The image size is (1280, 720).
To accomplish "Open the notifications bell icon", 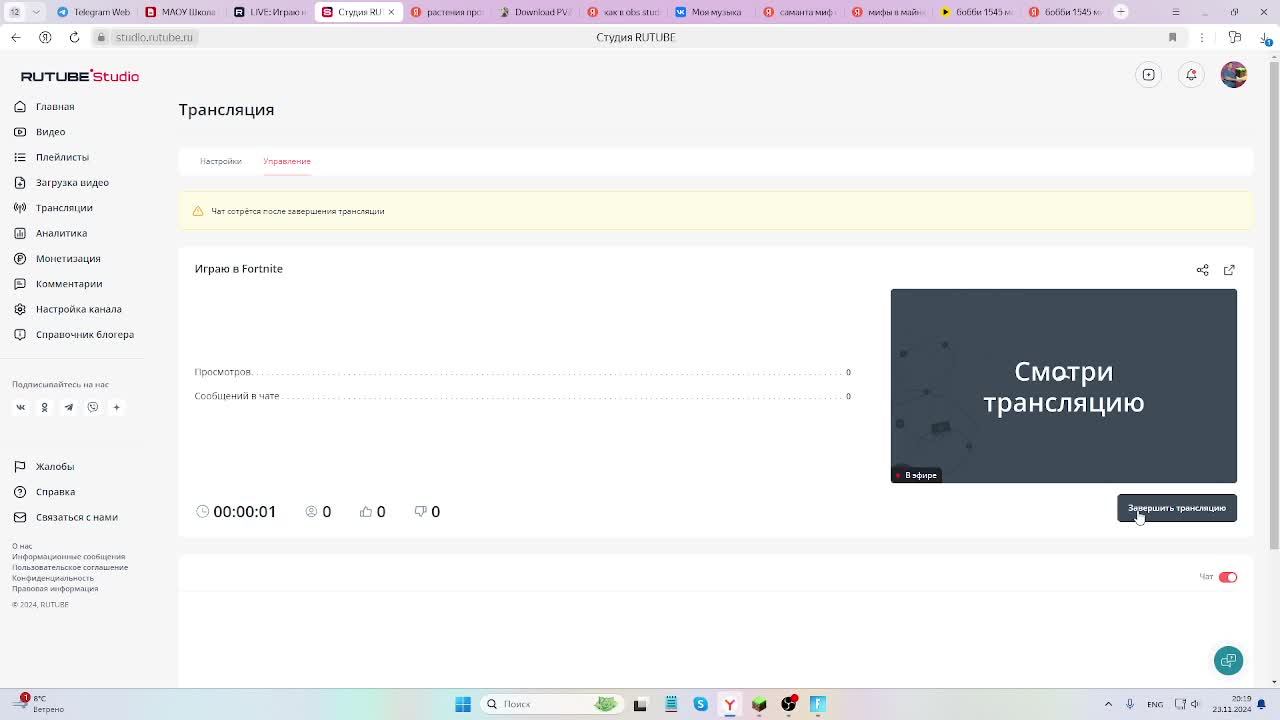I will click(1191, 75).
